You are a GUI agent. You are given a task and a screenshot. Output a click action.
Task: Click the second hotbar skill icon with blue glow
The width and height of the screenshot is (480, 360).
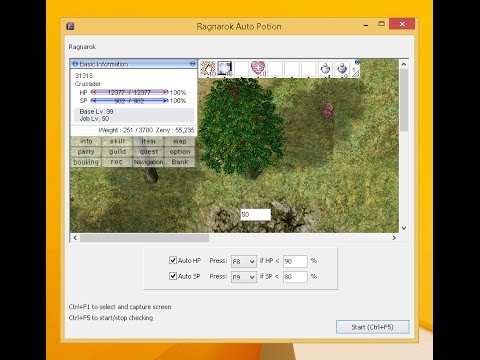pyautogui.click(x=225, y=68)
